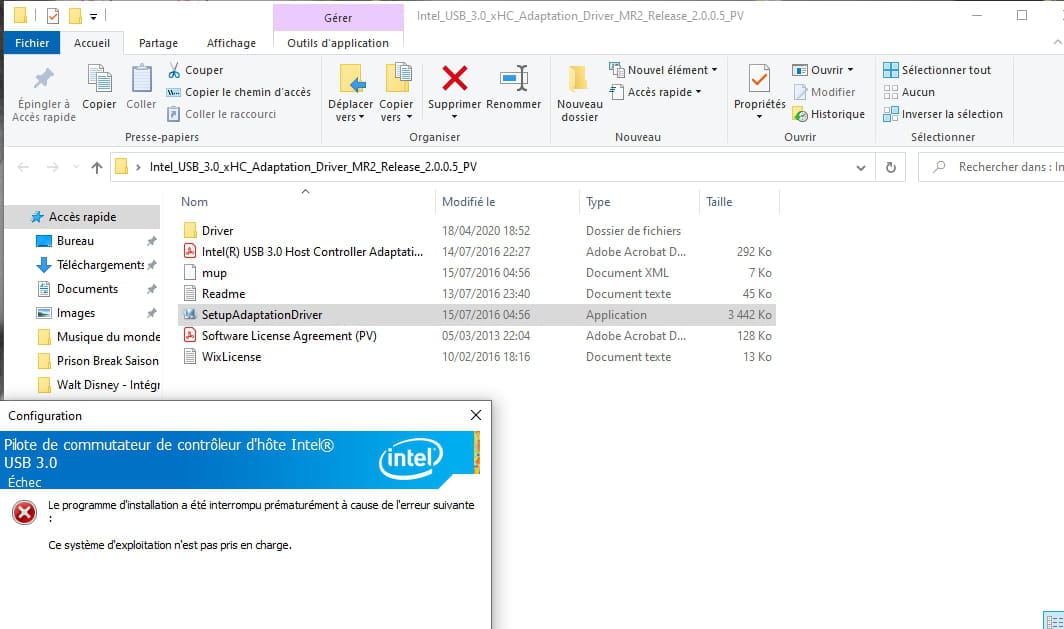Click Accès rapide in the navigation pane

point(82,217)
